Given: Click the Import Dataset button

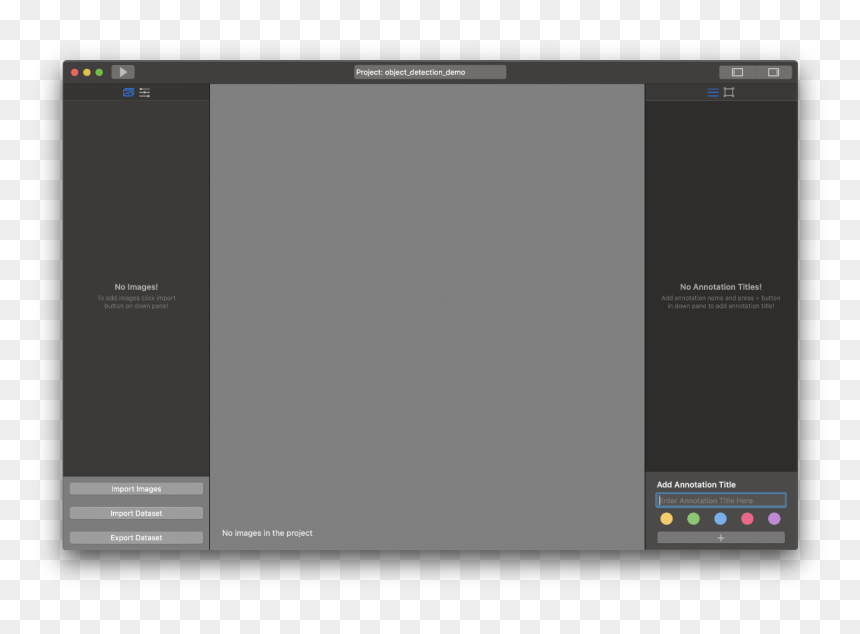Looking at the screenshot, I should [x=136, y=513].
